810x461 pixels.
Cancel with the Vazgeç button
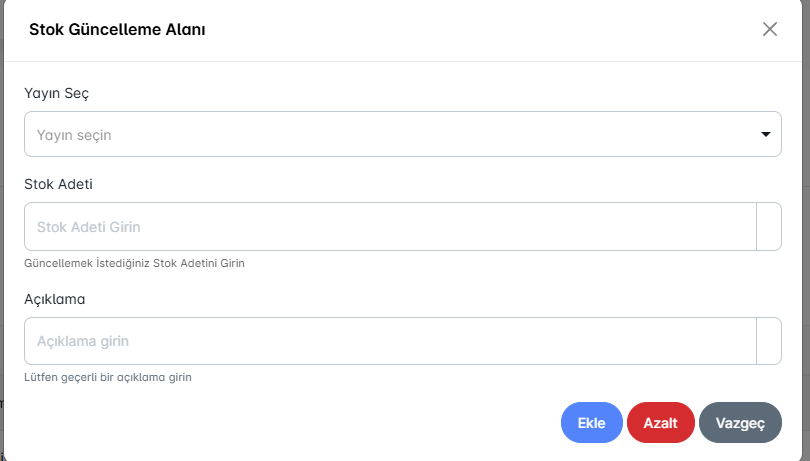740,423
